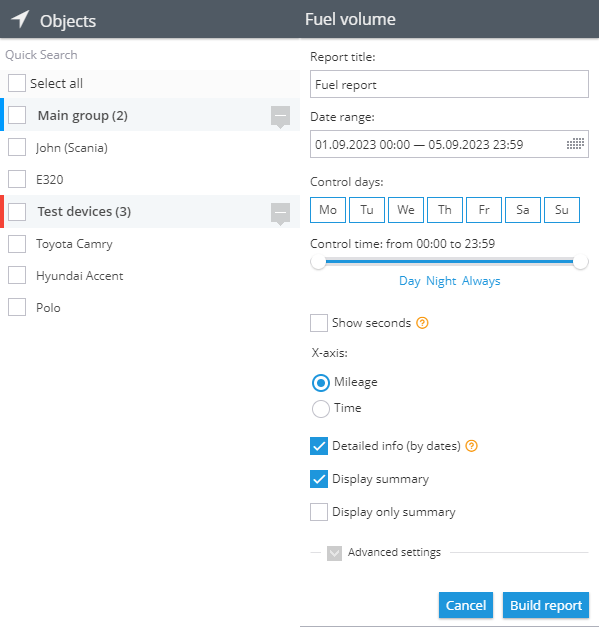Enable the Show seconds checkbox
The width and height of the screenshot is (599, 627).
point(319,323)
